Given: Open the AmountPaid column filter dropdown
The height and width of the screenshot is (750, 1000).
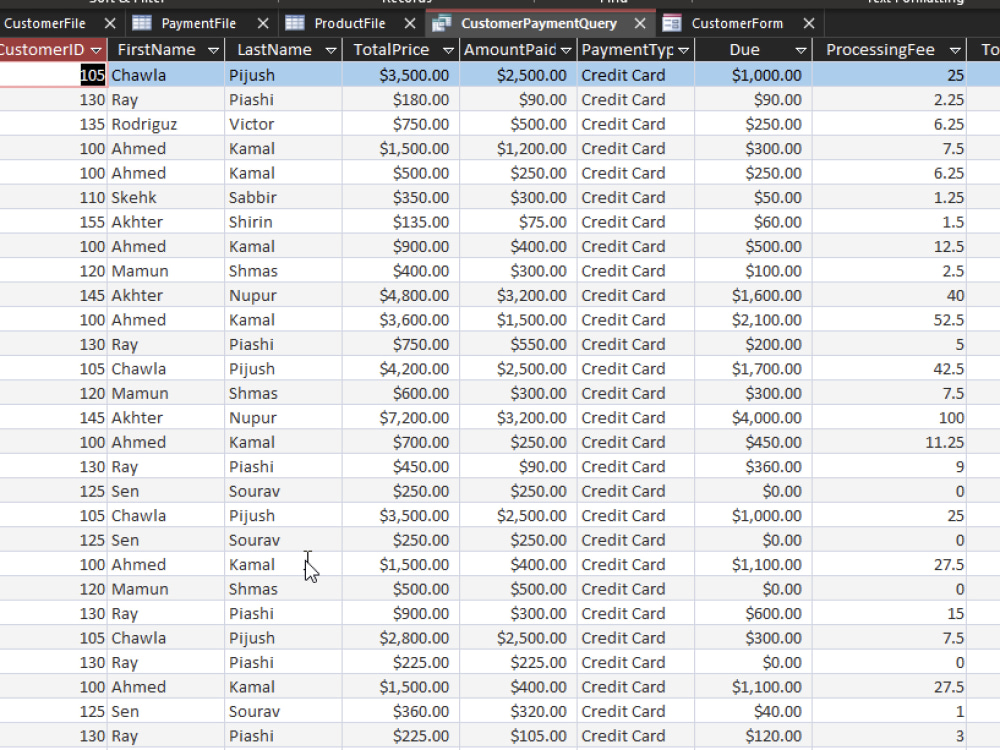Looking at the screenshot, I should coord(566,50).
